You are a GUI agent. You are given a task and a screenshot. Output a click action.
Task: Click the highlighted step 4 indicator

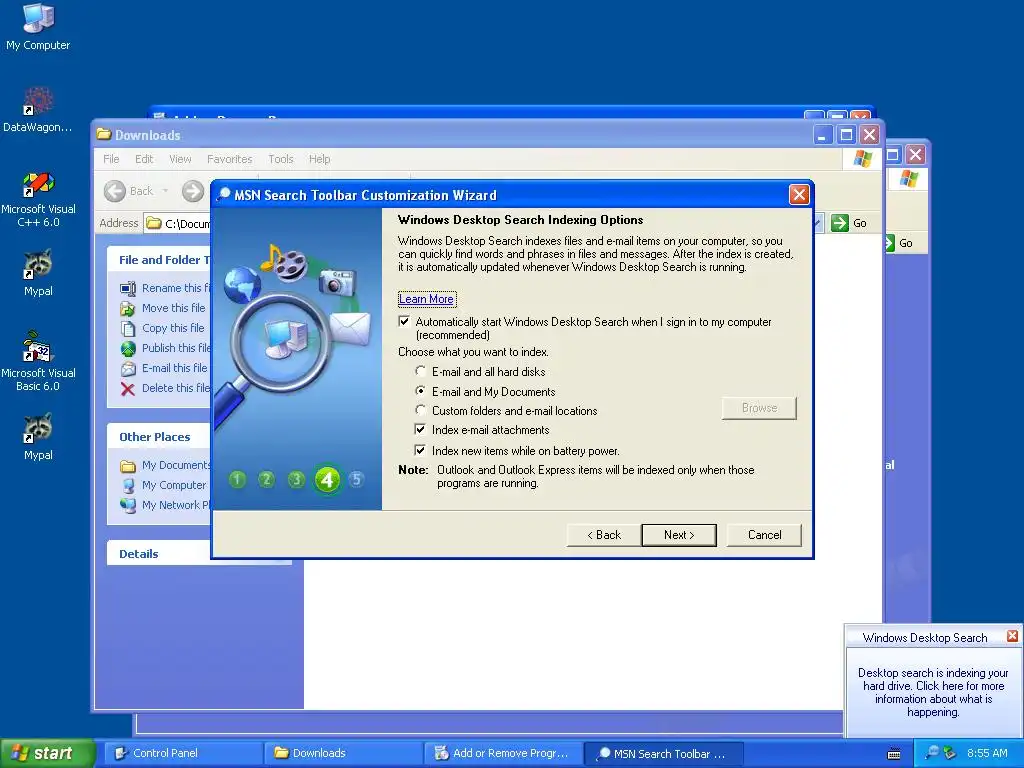327,480
